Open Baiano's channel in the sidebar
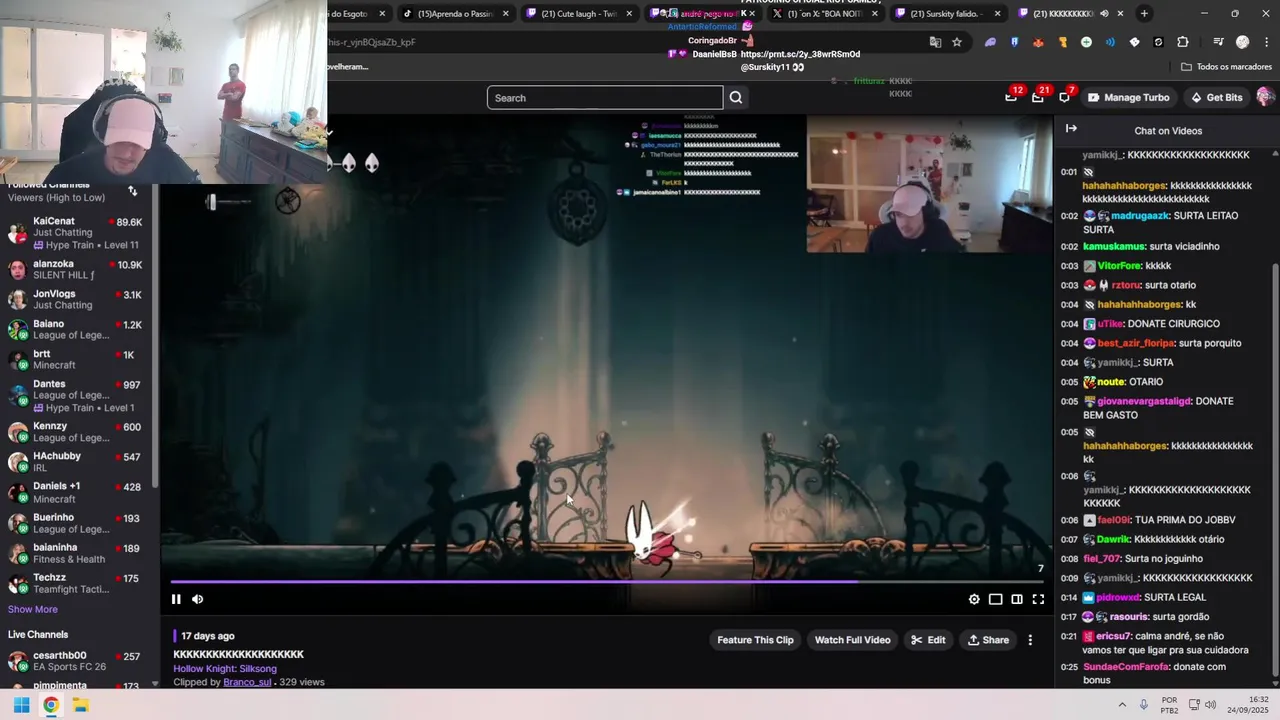The image size is (1280, 720). pyautogui.click(x=76, y=329)
